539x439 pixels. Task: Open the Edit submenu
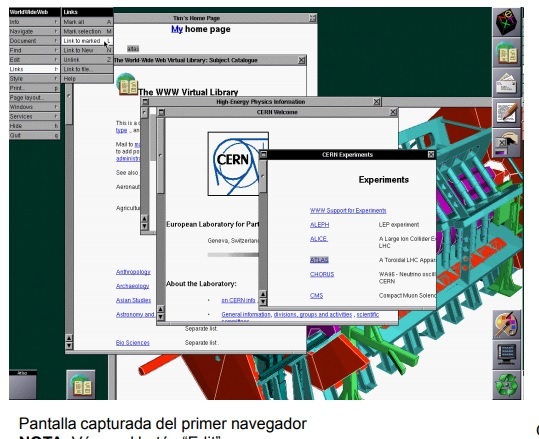click(34, 59)
